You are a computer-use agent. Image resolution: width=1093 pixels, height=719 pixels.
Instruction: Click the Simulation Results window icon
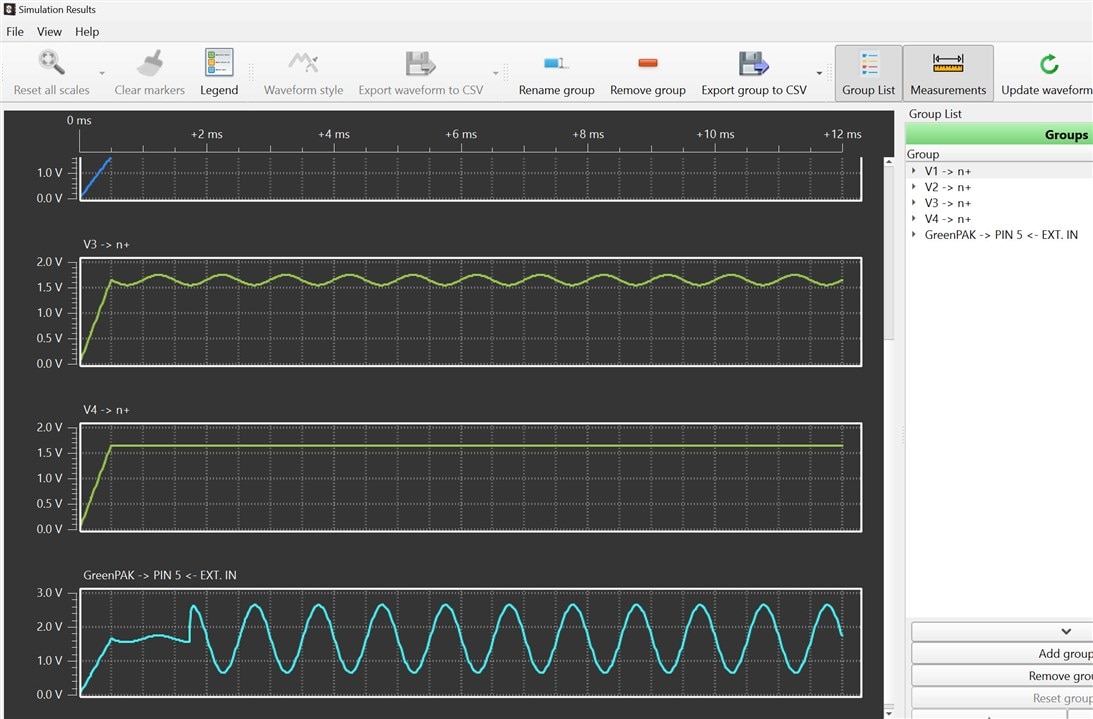coord(9,9)
